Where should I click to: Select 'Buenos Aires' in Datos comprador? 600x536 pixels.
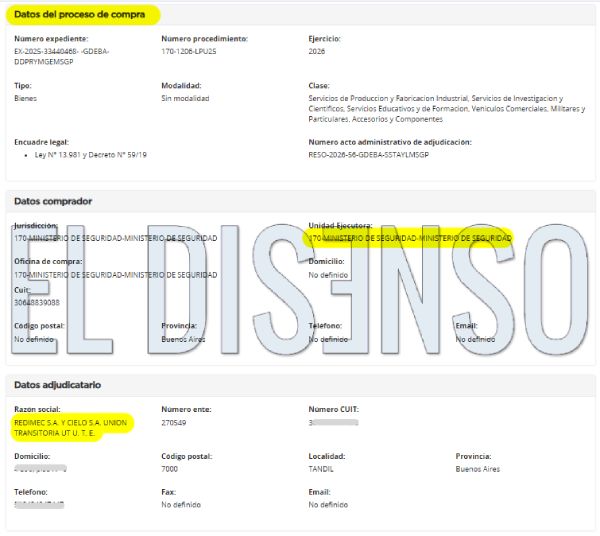coord(183,339)
